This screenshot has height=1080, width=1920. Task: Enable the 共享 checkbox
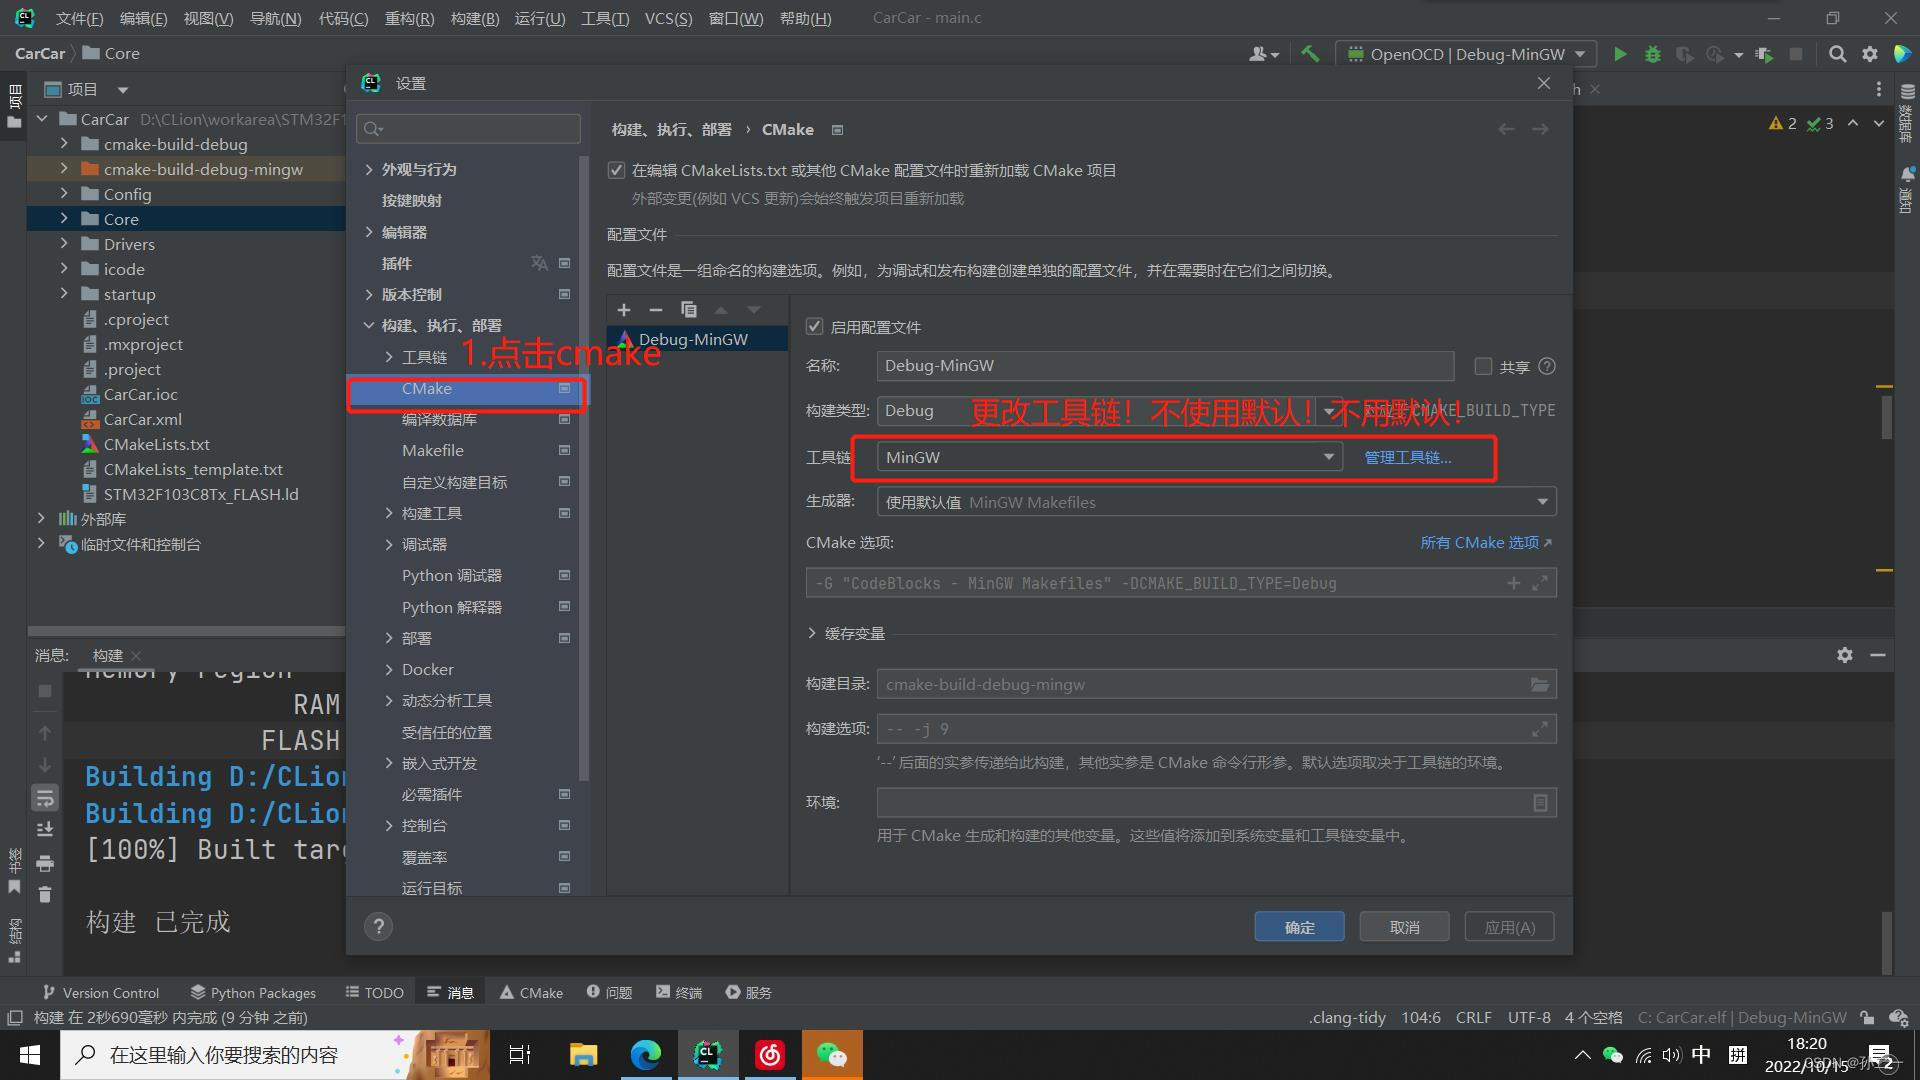coord(1483,366)
